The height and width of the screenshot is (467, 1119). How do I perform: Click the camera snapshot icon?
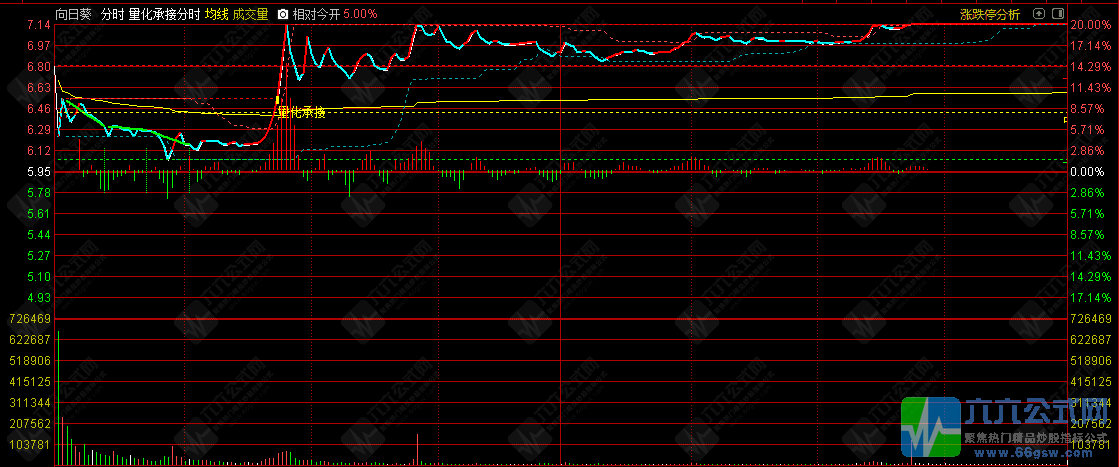point(283,14)
